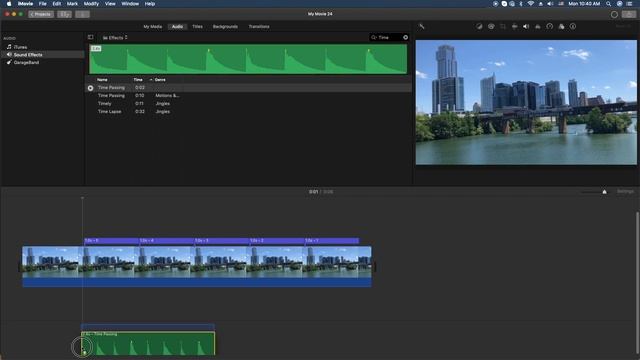Show the Clip Information icon
Screen dimensions: 640x360
point(573,27)
